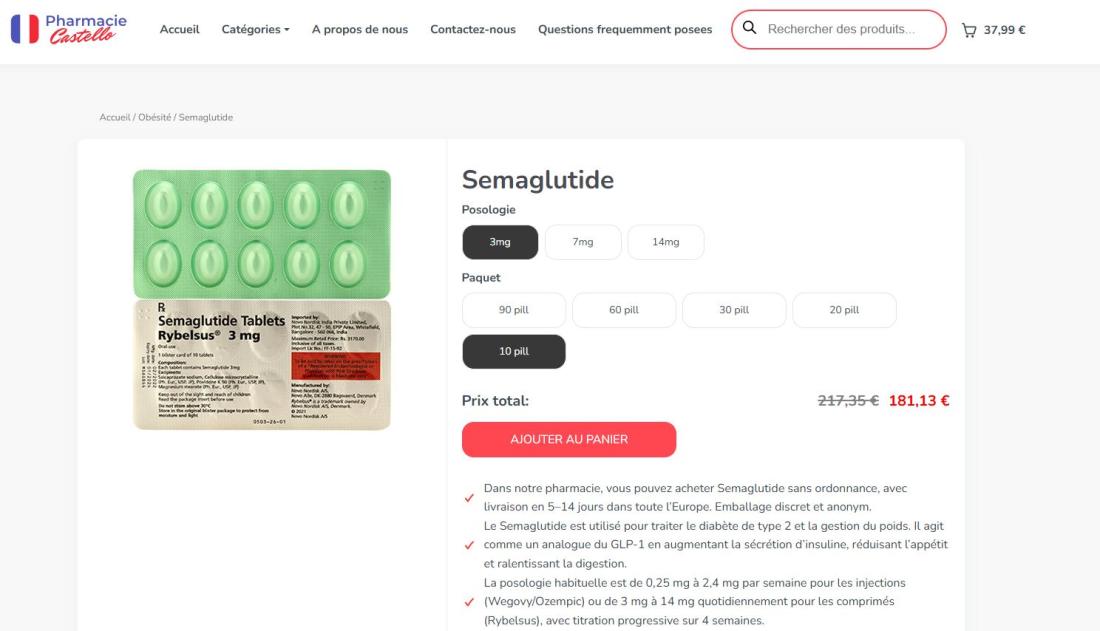Open the A propos de nous page
The height and width of the screenshot is (631, 1100).
[x=360, y=29]
